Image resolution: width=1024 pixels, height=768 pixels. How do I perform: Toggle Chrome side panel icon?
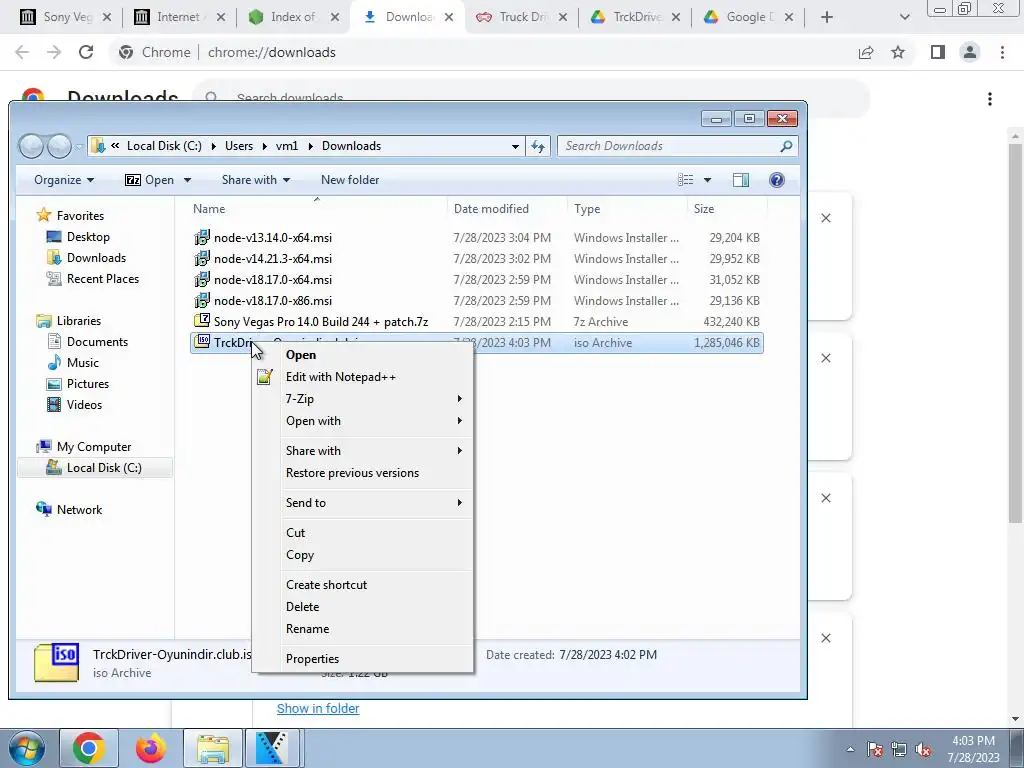938,52
